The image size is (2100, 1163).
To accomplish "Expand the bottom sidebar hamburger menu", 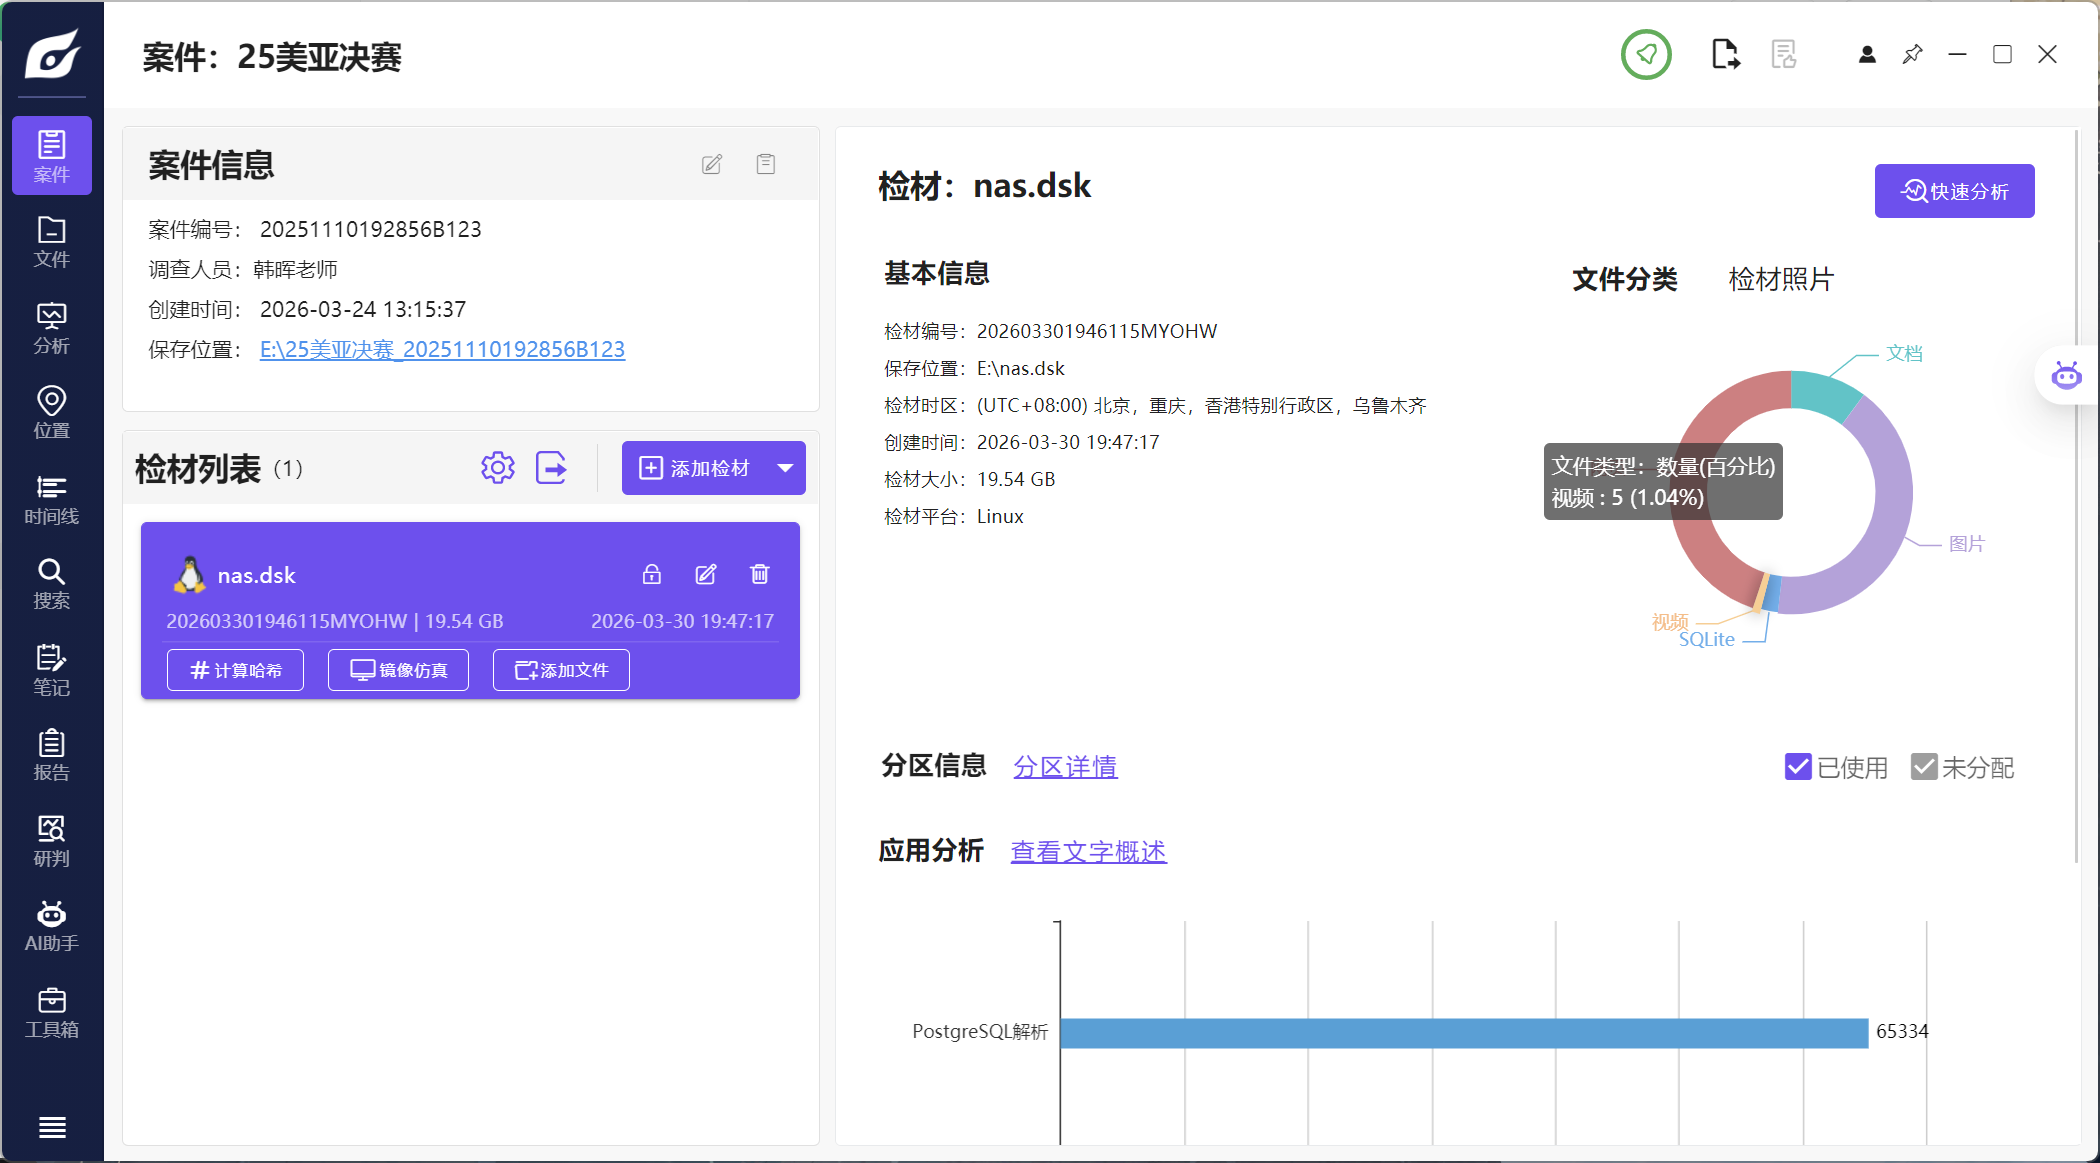I will pyautogui.click(x=51, y=1127).
